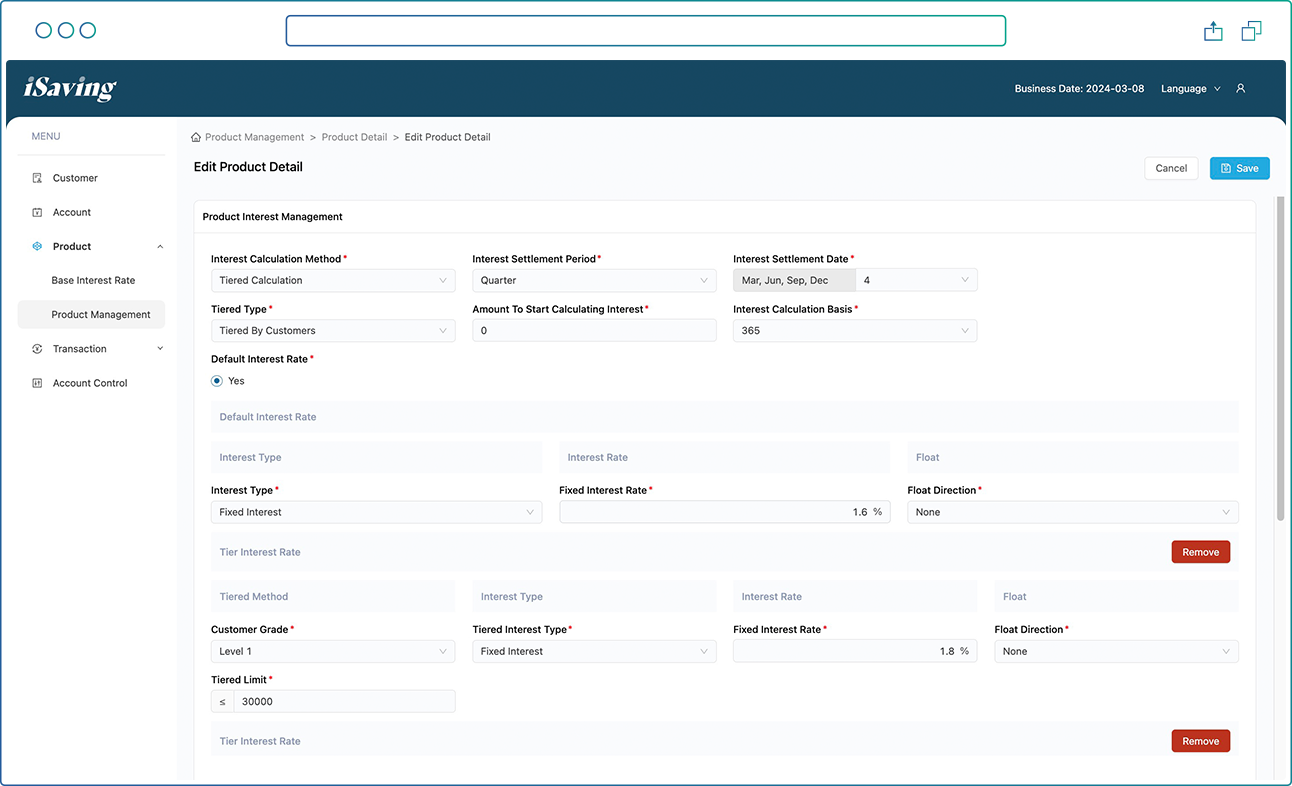Screen dimensions: 1292x786
Task: Collapse the Product menu chevron
Action: pyautogui.click(x=160, y=246)
